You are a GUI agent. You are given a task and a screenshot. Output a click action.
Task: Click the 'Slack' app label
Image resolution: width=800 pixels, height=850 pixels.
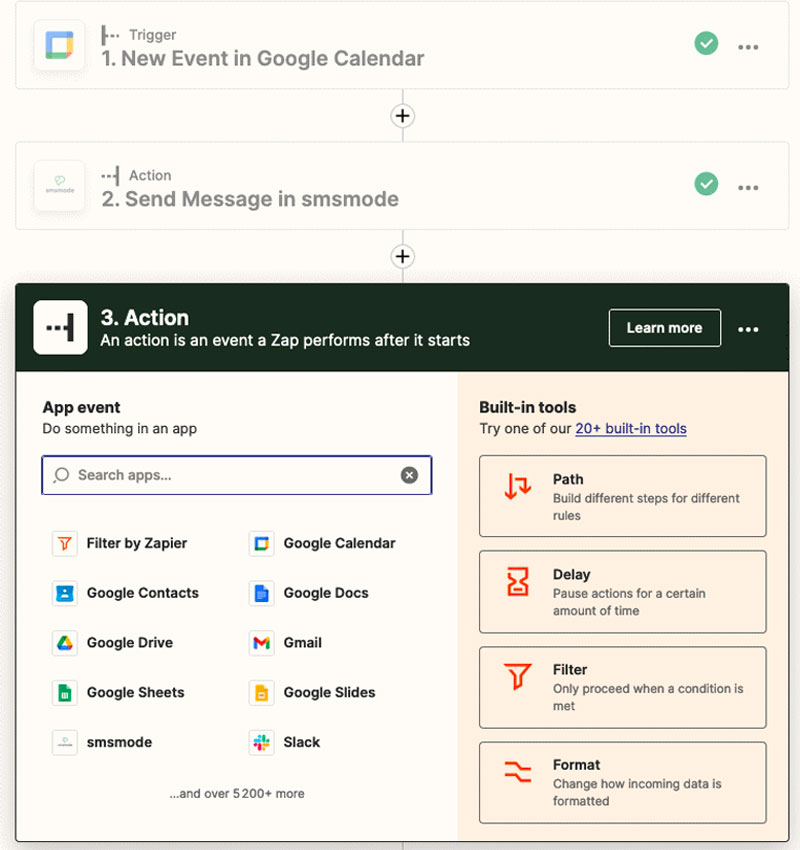point(301,743)
